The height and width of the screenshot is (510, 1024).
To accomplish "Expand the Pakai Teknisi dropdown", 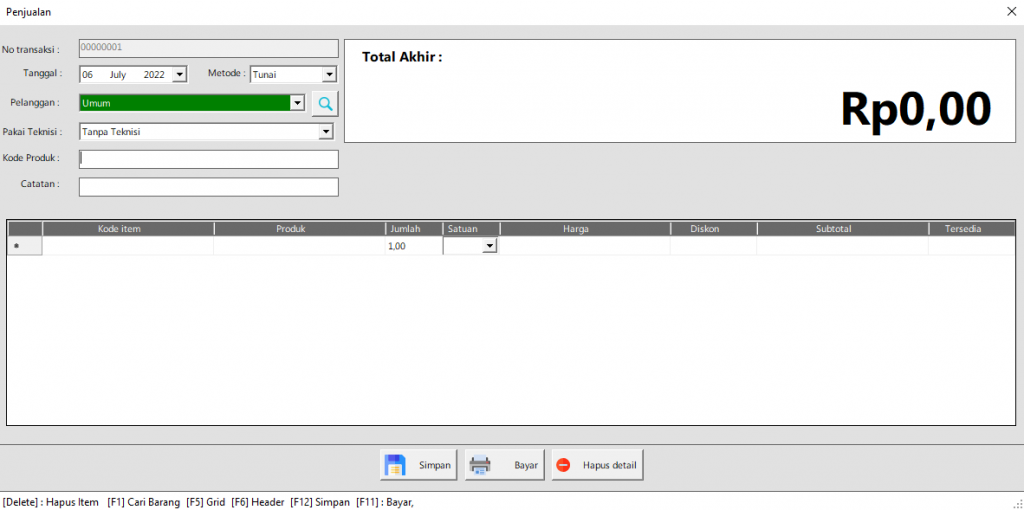I will click(x=325, y=132).
